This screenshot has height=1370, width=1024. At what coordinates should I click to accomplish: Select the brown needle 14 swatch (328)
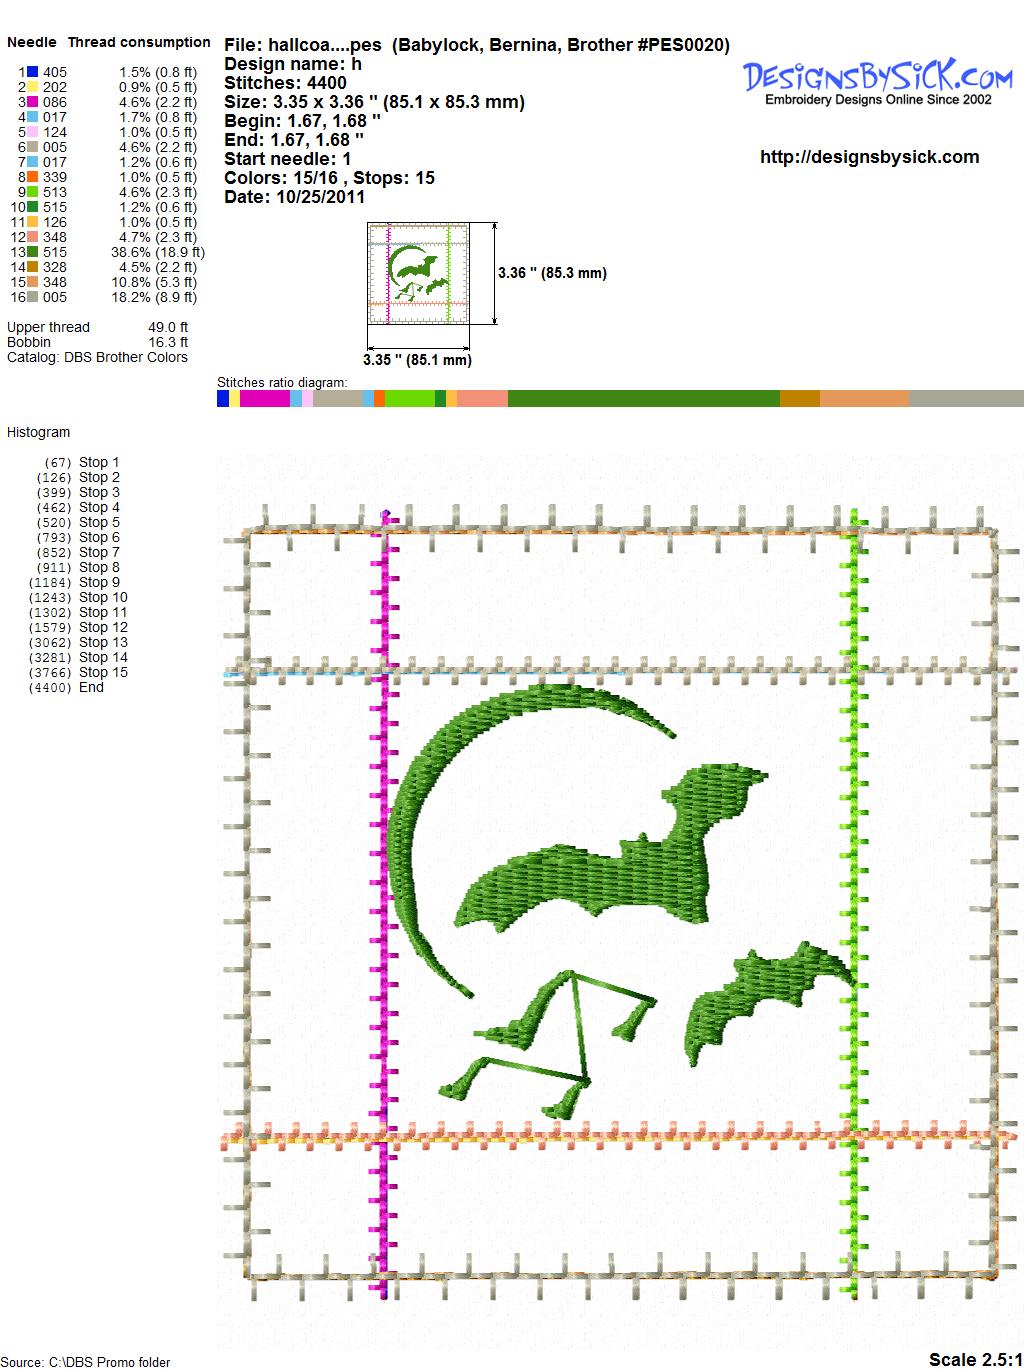[33, 267]
